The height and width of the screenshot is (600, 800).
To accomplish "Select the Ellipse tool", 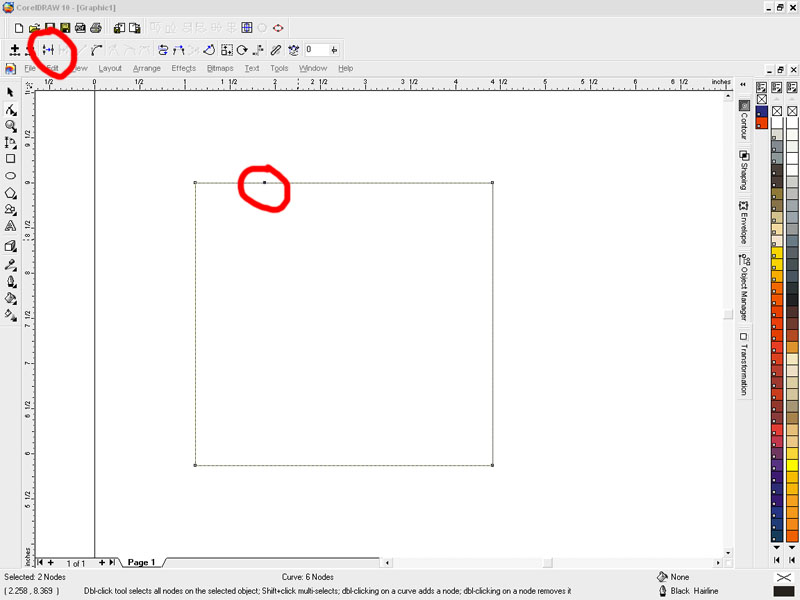I will 10,176.
